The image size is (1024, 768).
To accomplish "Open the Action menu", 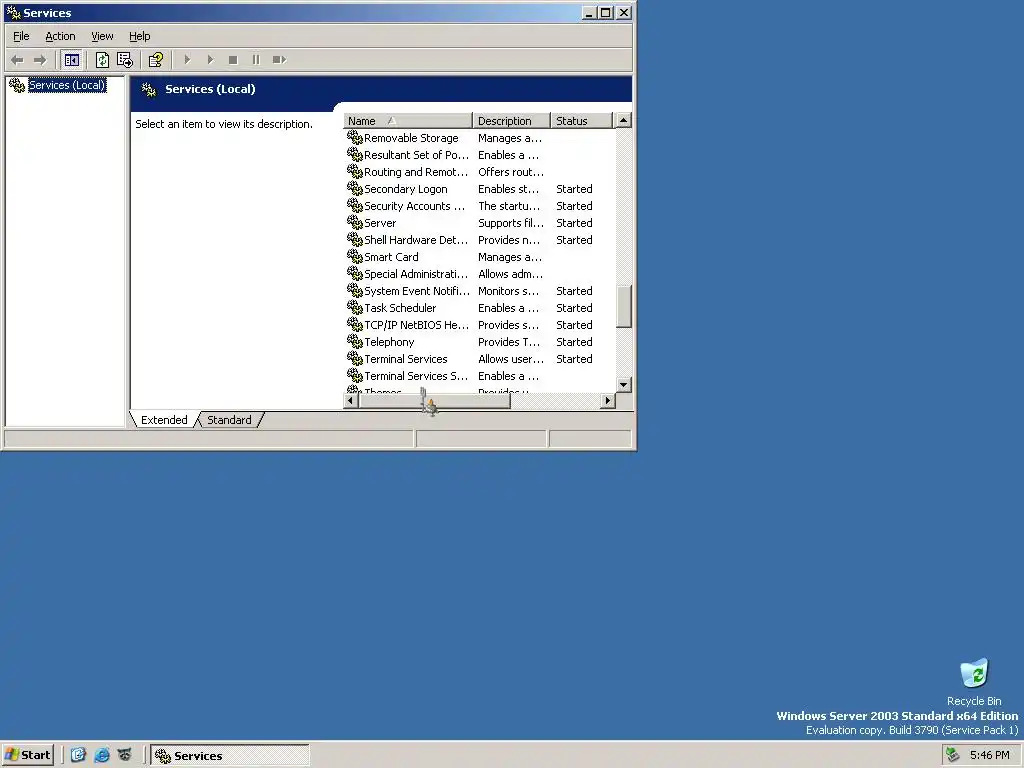I will 60,37.
